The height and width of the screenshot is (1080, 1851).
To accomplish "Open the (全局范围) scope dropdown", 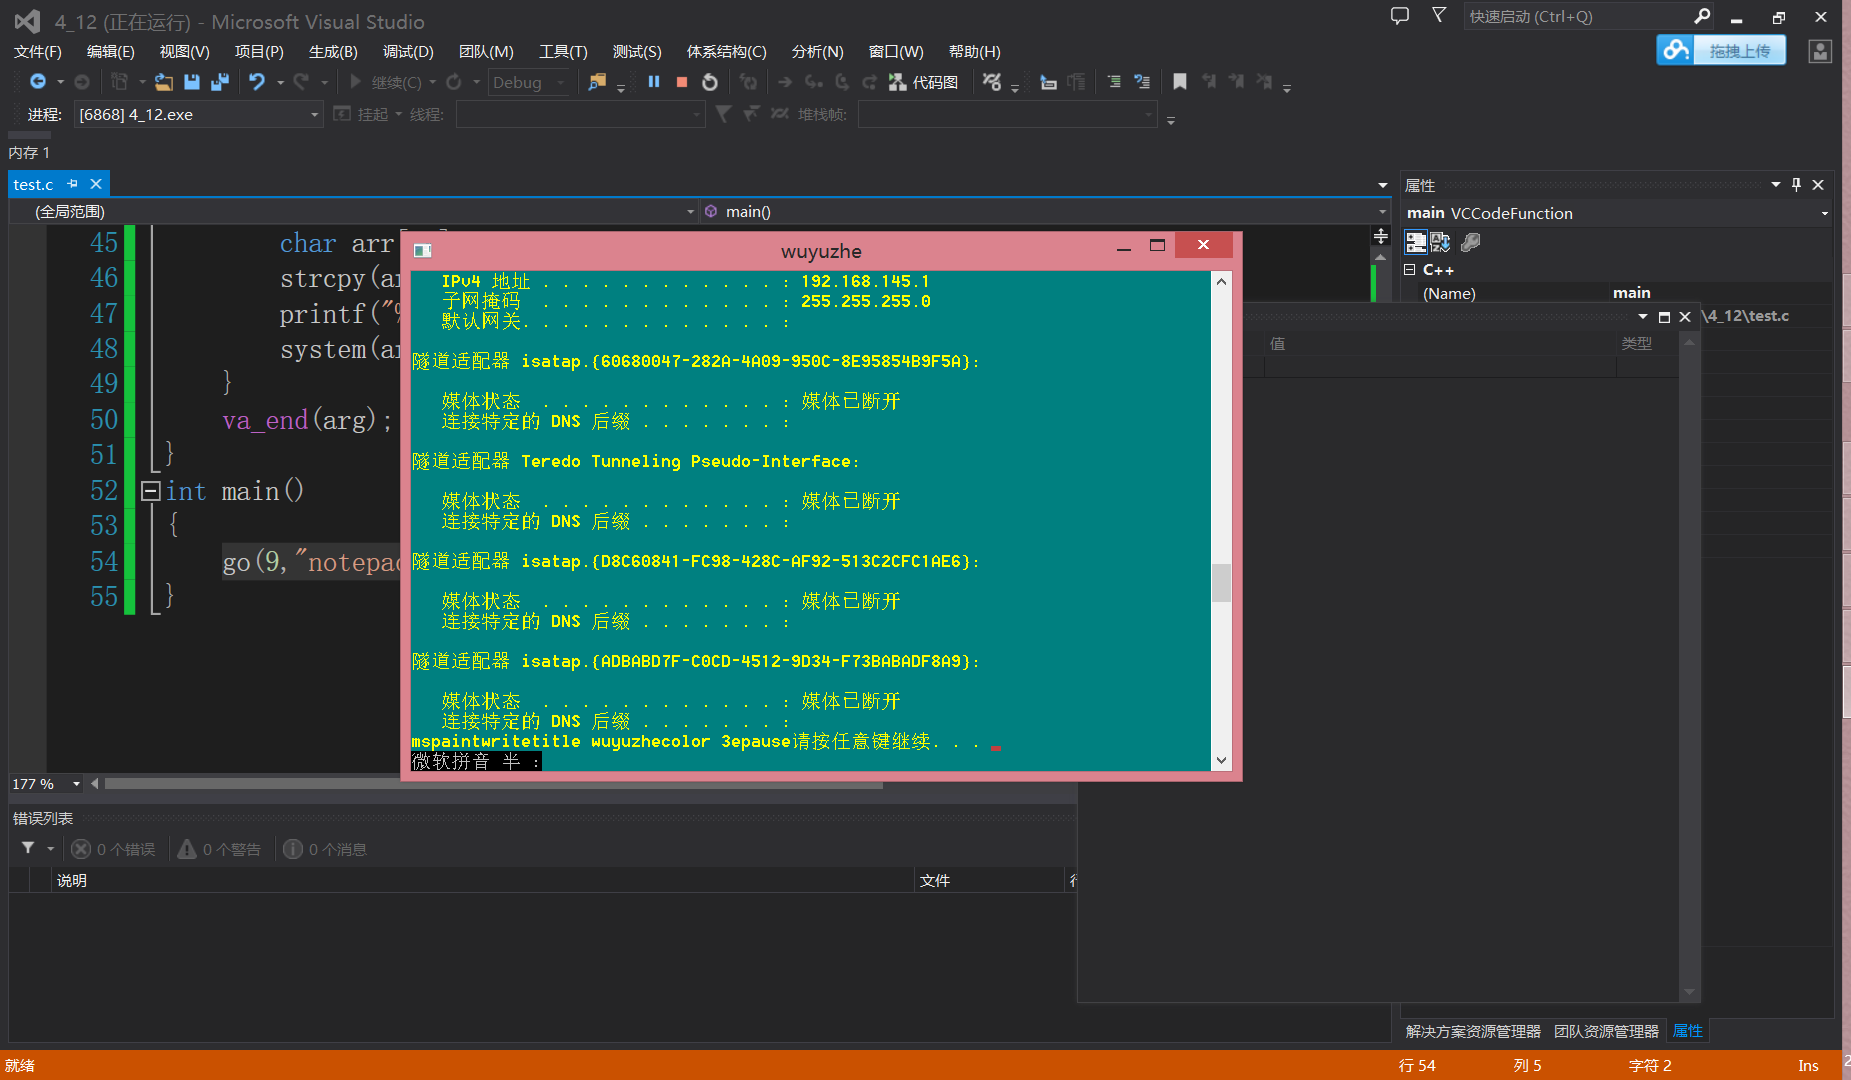I will [x=355, y=212].
